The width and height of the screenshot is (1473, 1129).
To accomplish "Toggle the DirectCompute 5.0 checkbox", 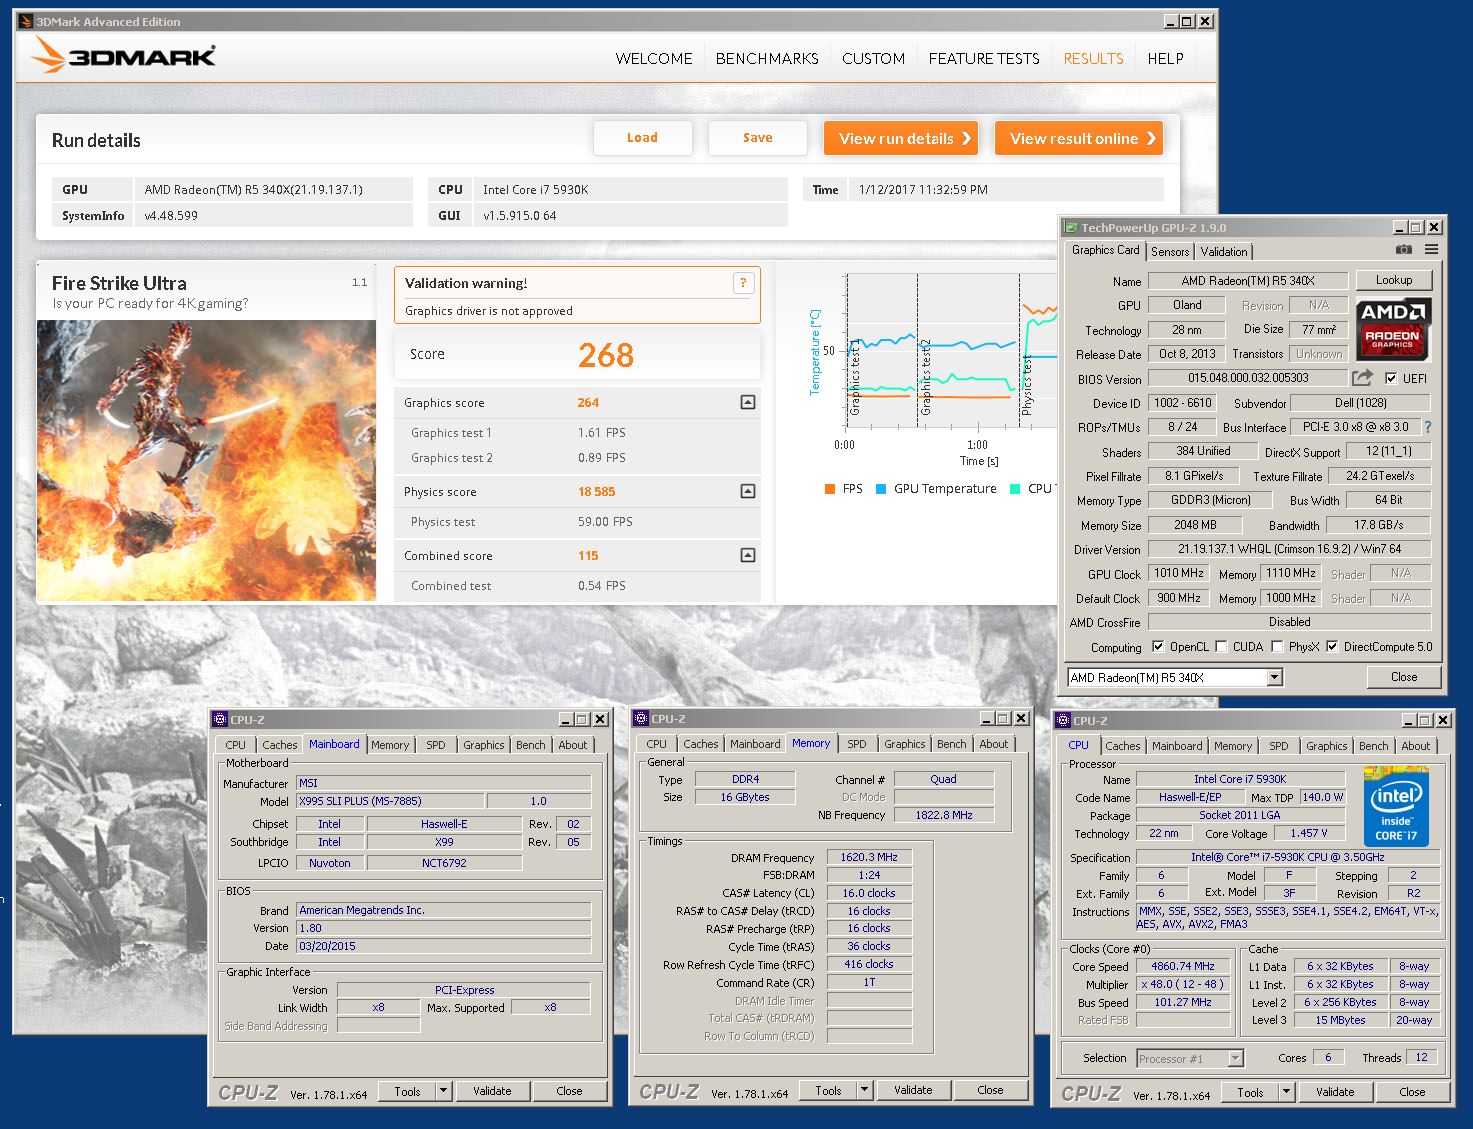I will click(x=1332, y=646).
